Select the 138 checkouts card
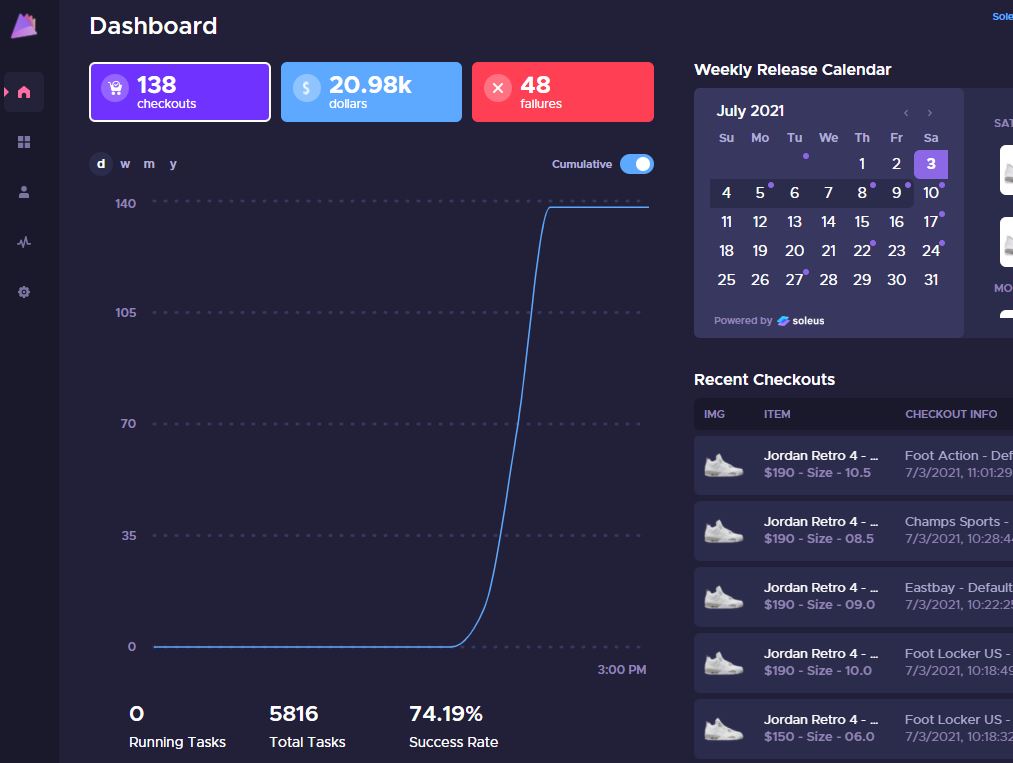 click(180, 92)
